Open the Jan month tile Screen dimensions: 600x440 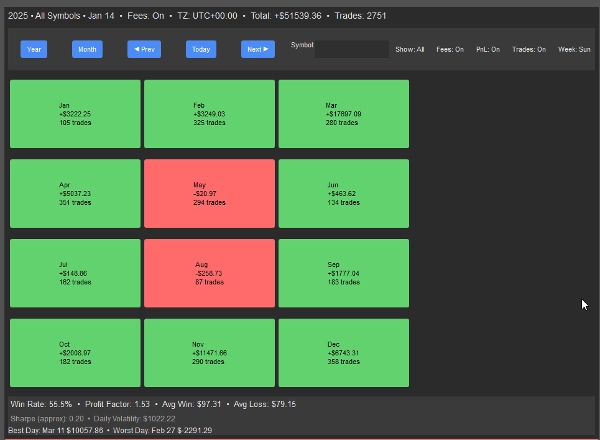[x=75, y=114]
